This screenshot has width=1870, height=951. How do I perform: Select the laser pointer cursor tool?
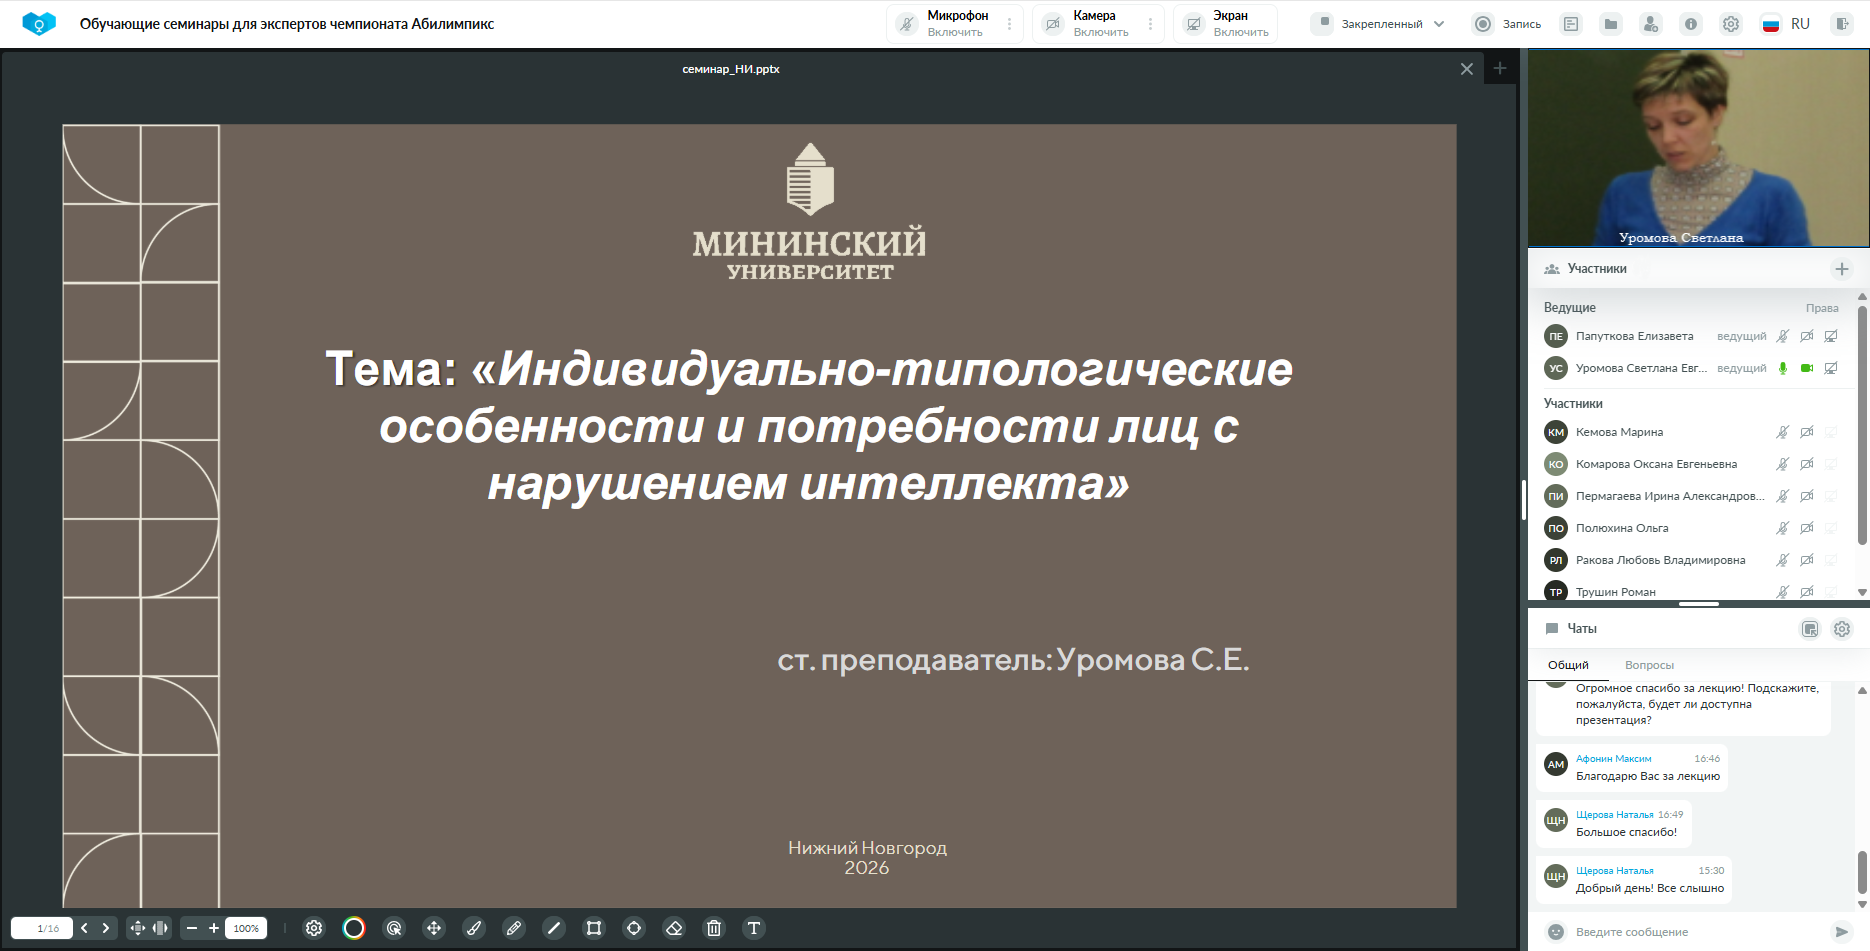click(394, 928)
